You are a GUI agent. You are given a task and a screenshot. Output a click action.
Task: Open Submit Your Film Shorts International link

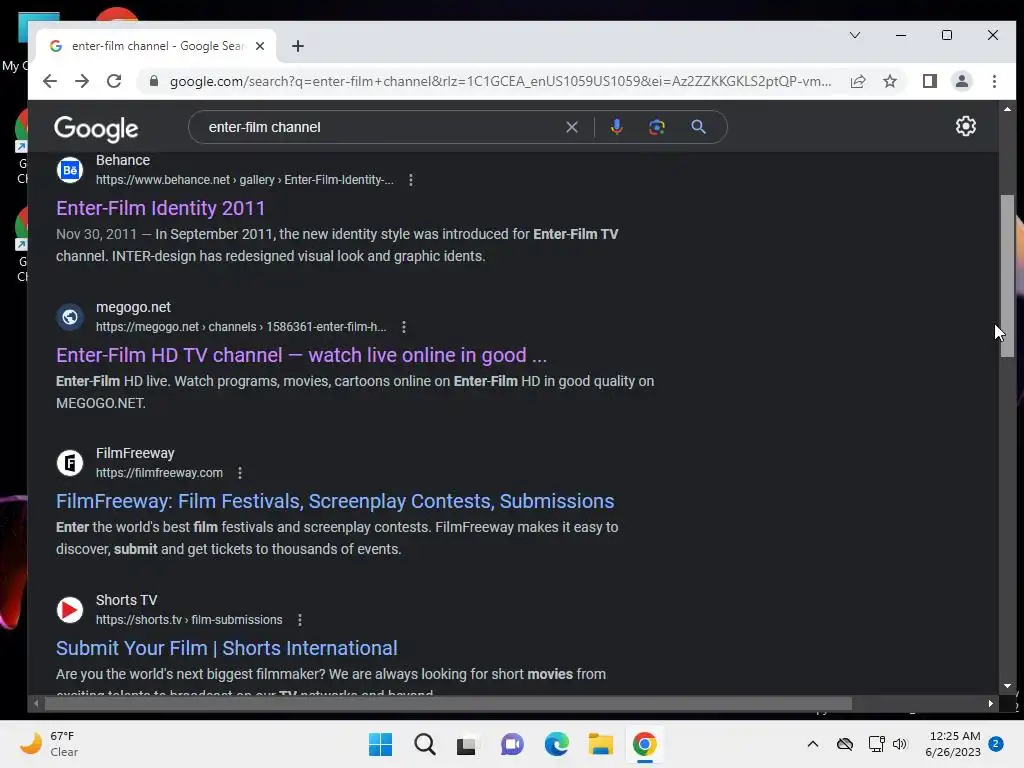[x=227, y=648]
